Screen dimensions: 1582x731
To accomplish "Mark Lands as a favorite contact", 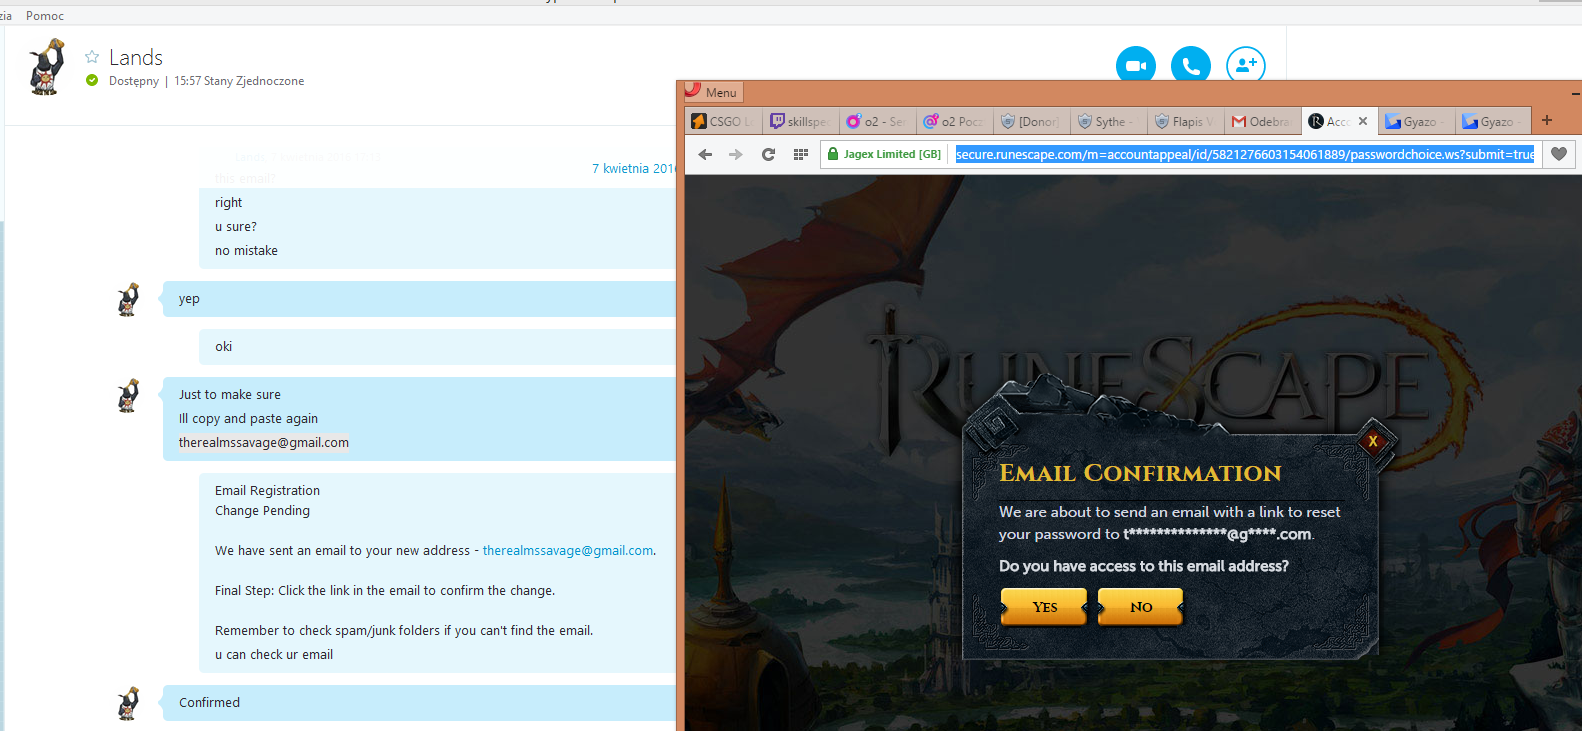I will [92, 57].
